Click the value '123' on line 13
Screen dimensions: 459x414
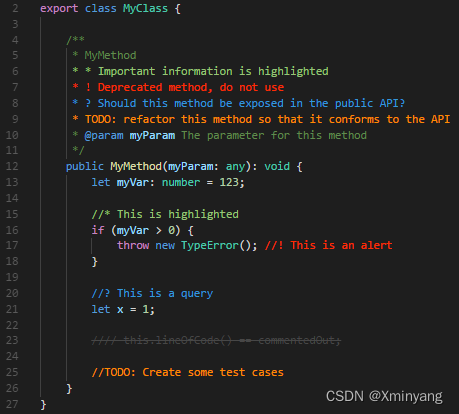pos(229,182)
